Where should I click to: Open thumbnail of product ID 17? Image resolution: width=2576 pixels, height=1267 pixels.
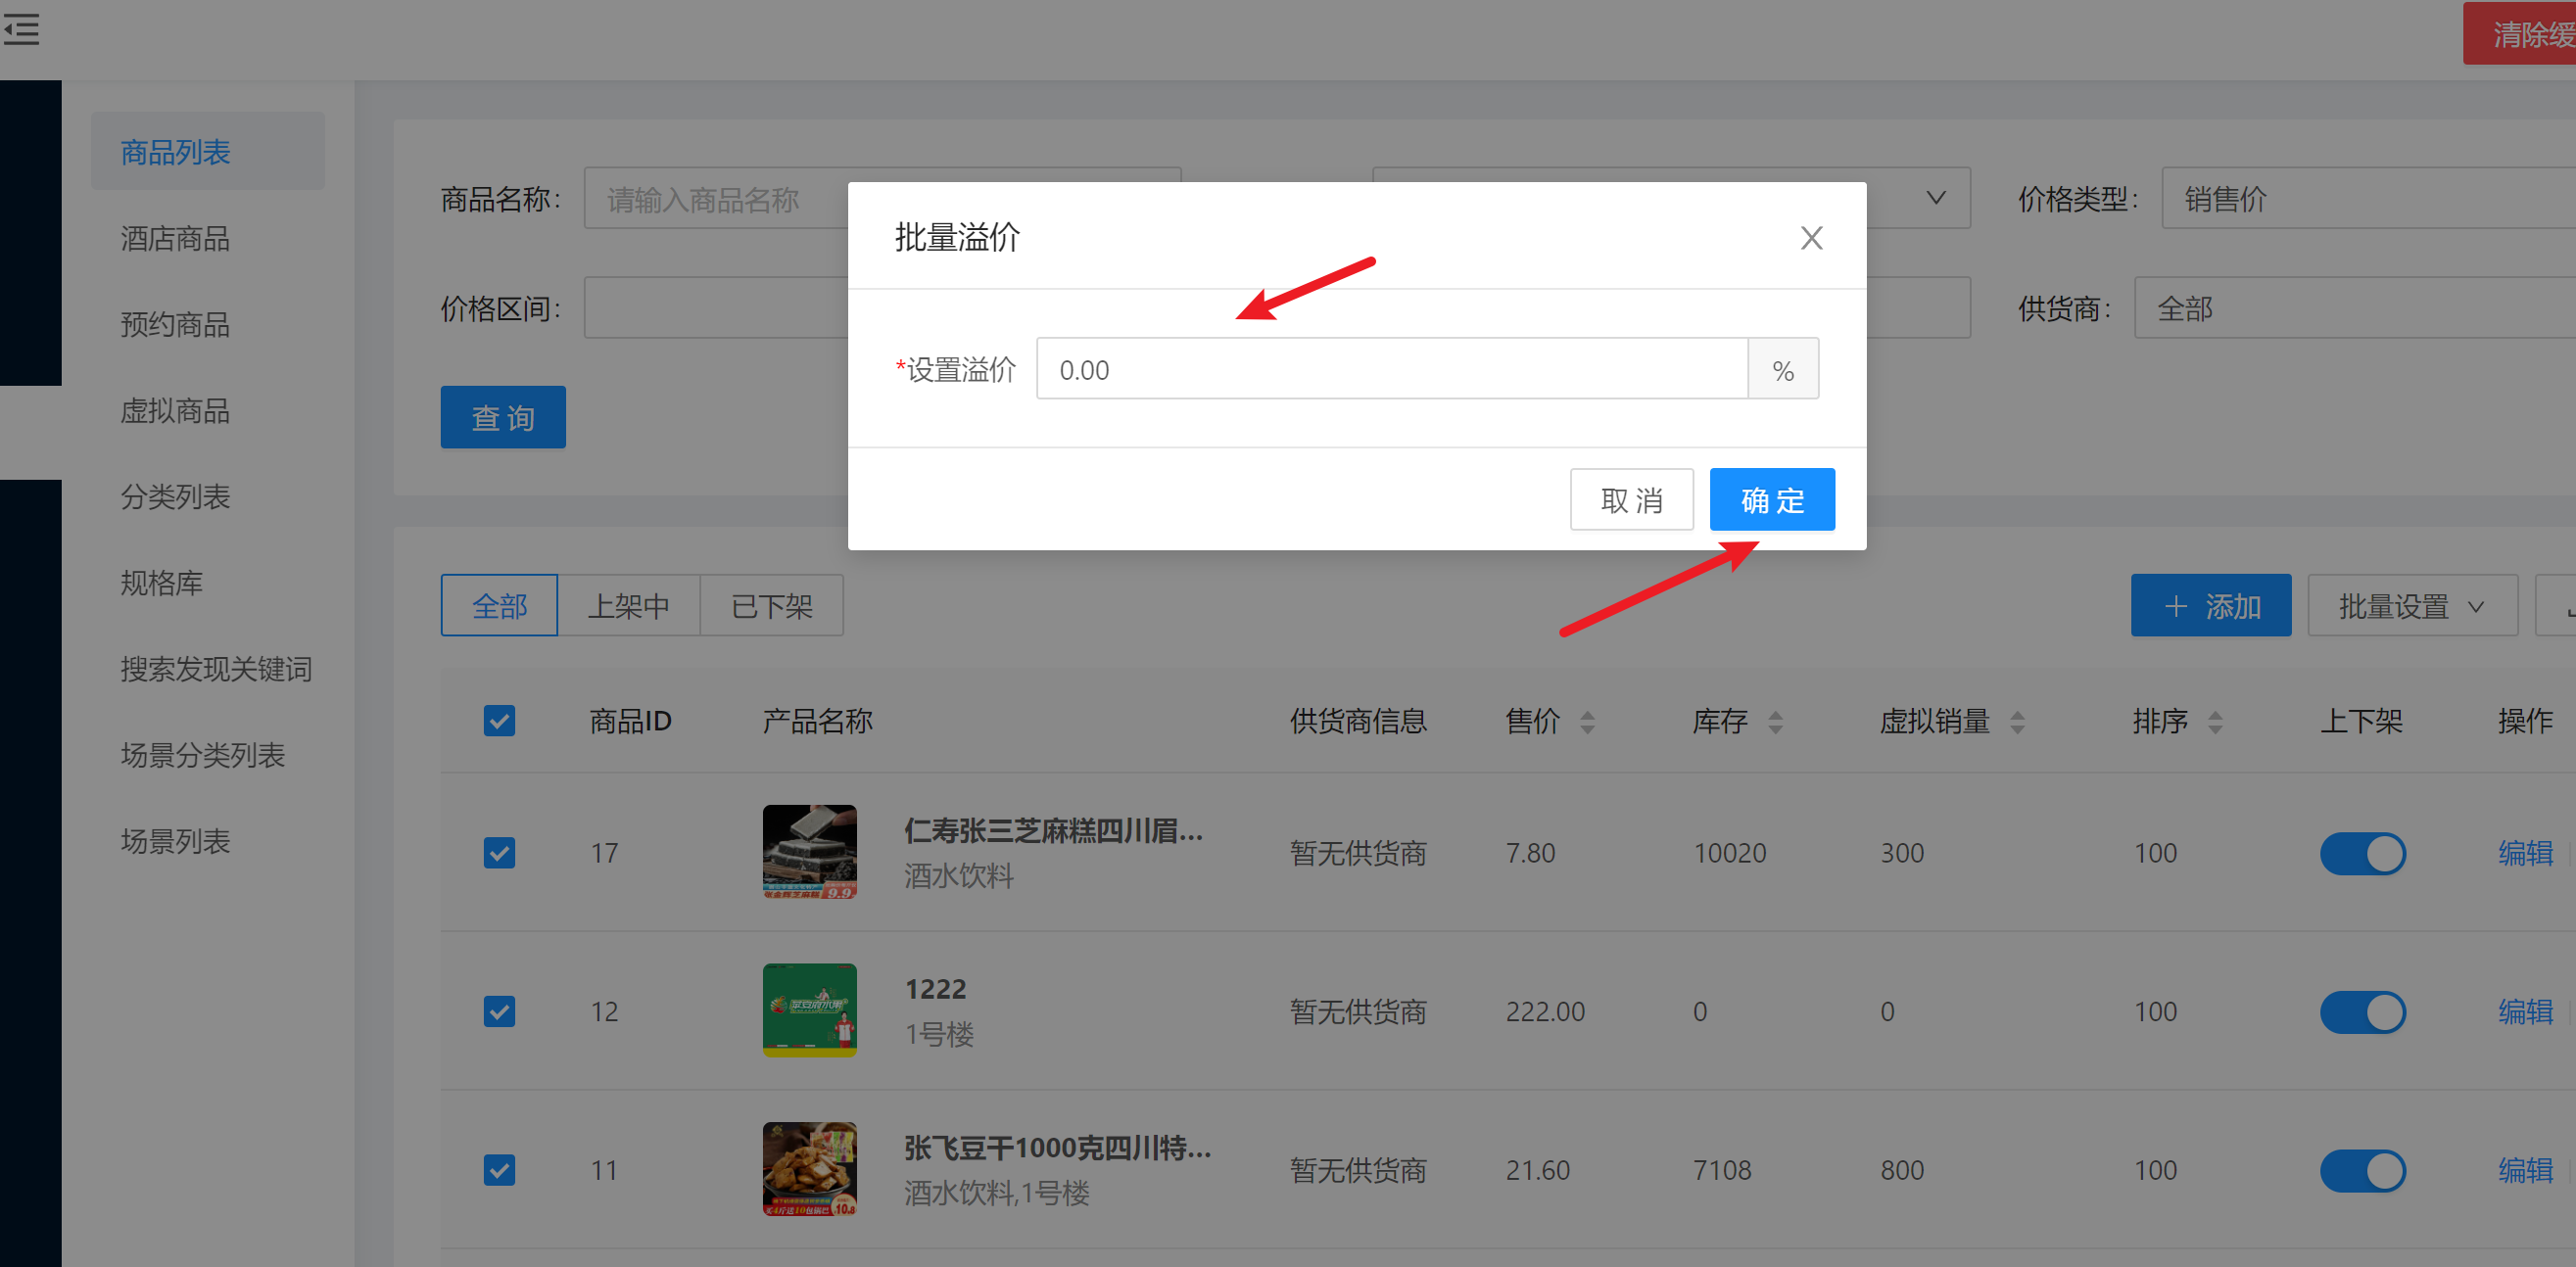click(x=809, y=851)
